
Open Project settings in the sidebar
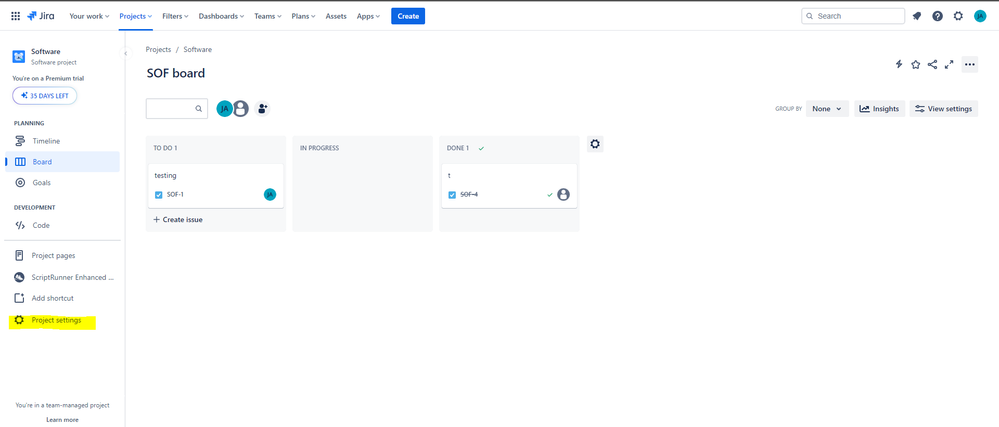[62, 321]
